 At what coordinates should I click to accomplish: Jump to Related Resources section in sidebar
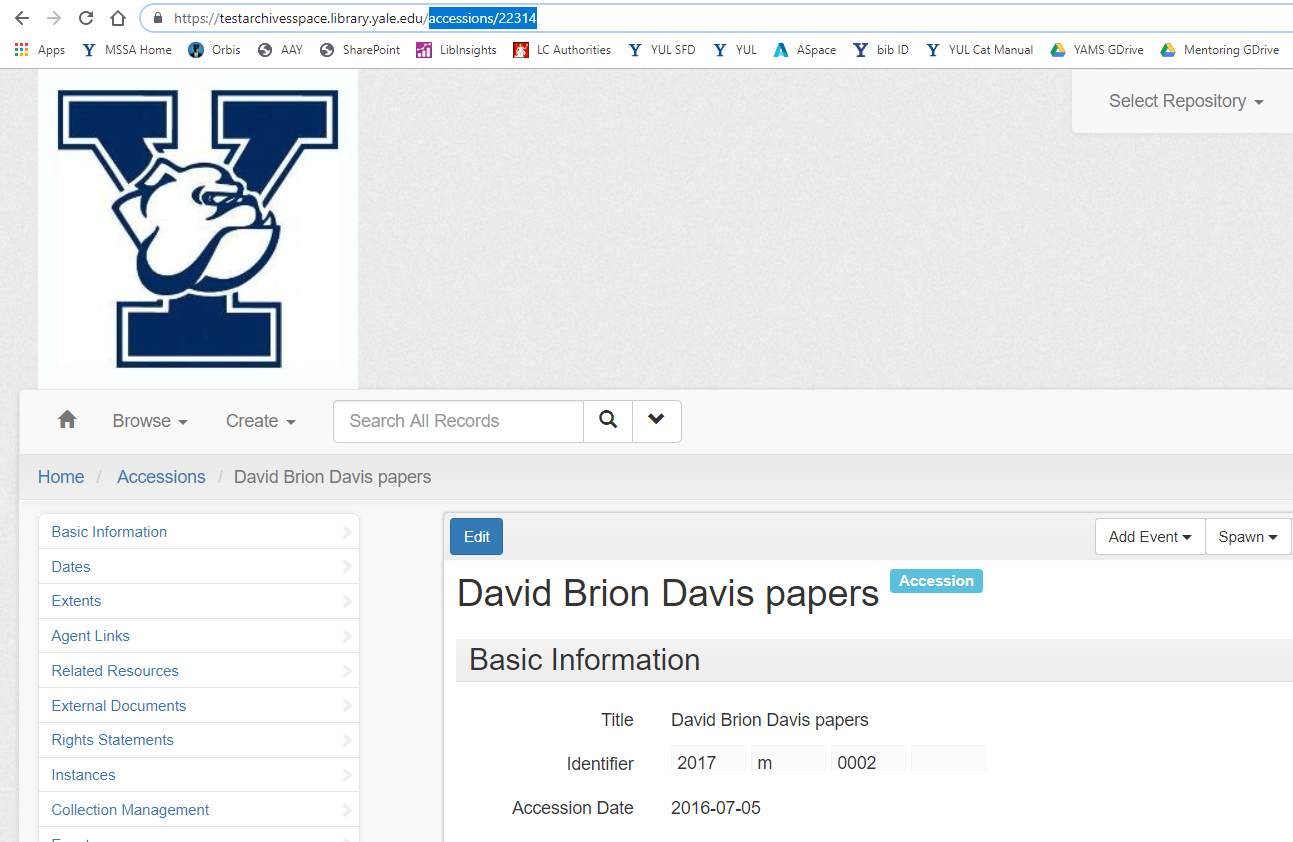pyautogui.click(x=198, y=671)
